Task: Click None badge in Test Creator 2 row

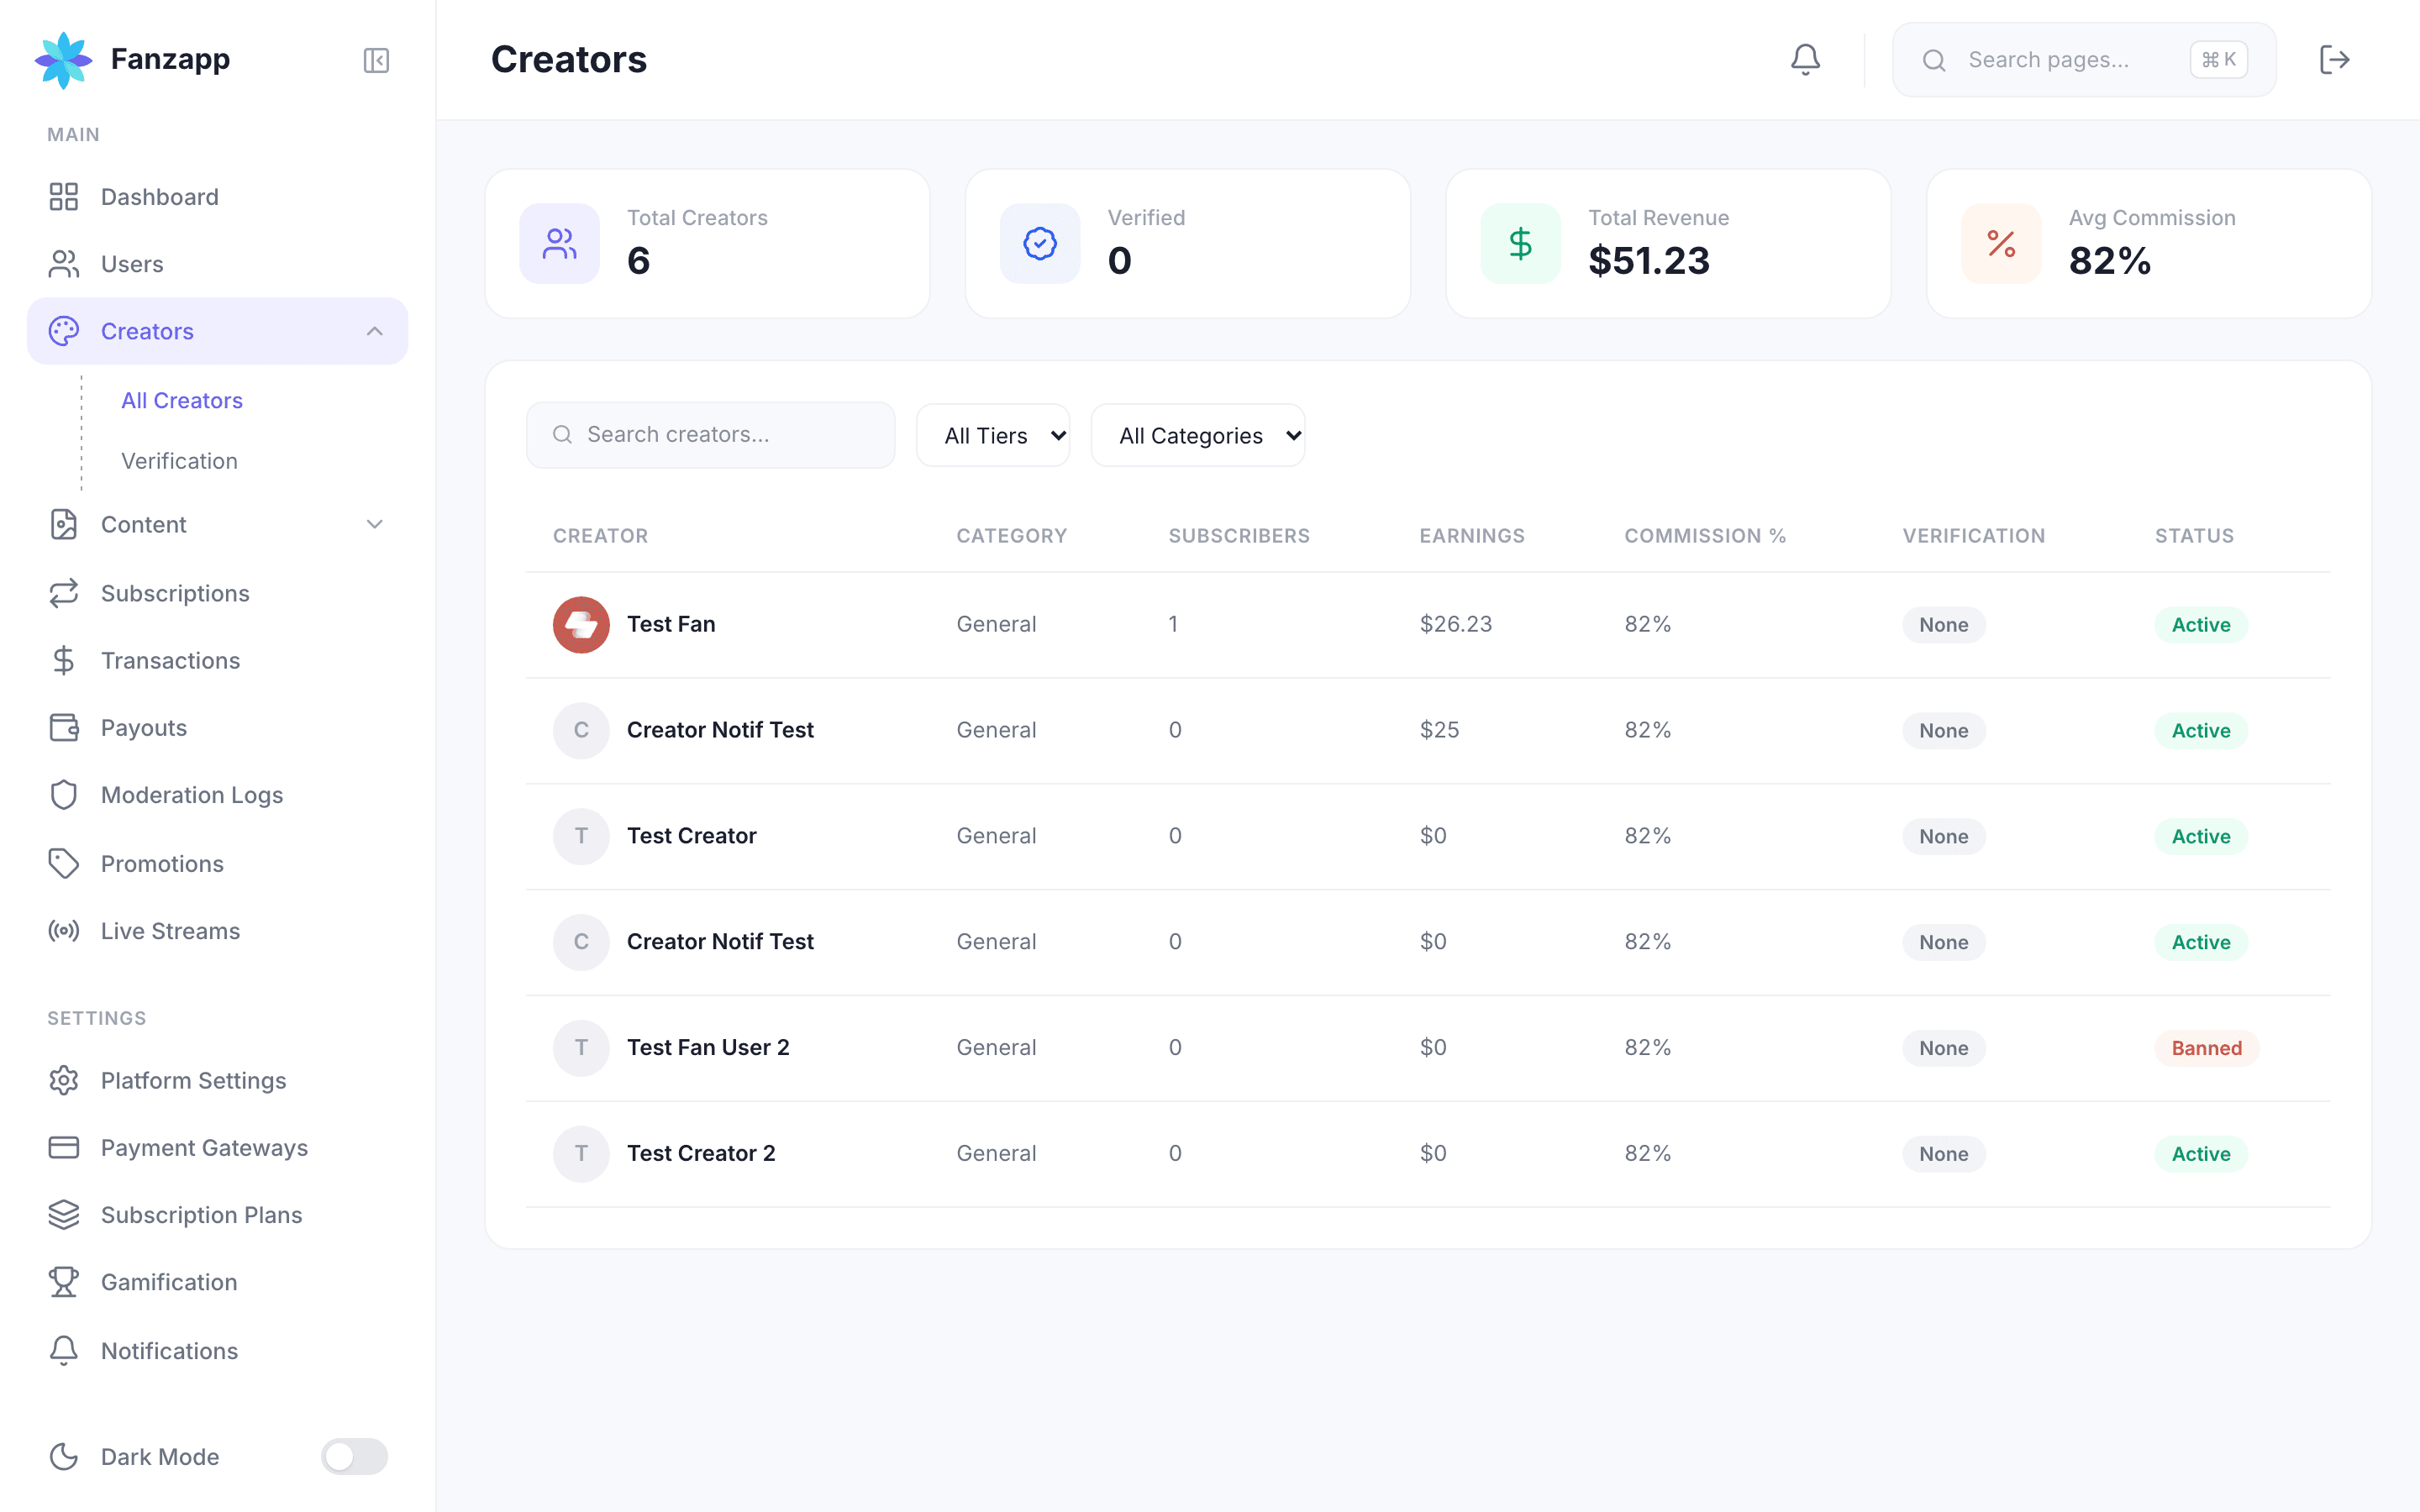Action: click(x=1943, y=1154)
